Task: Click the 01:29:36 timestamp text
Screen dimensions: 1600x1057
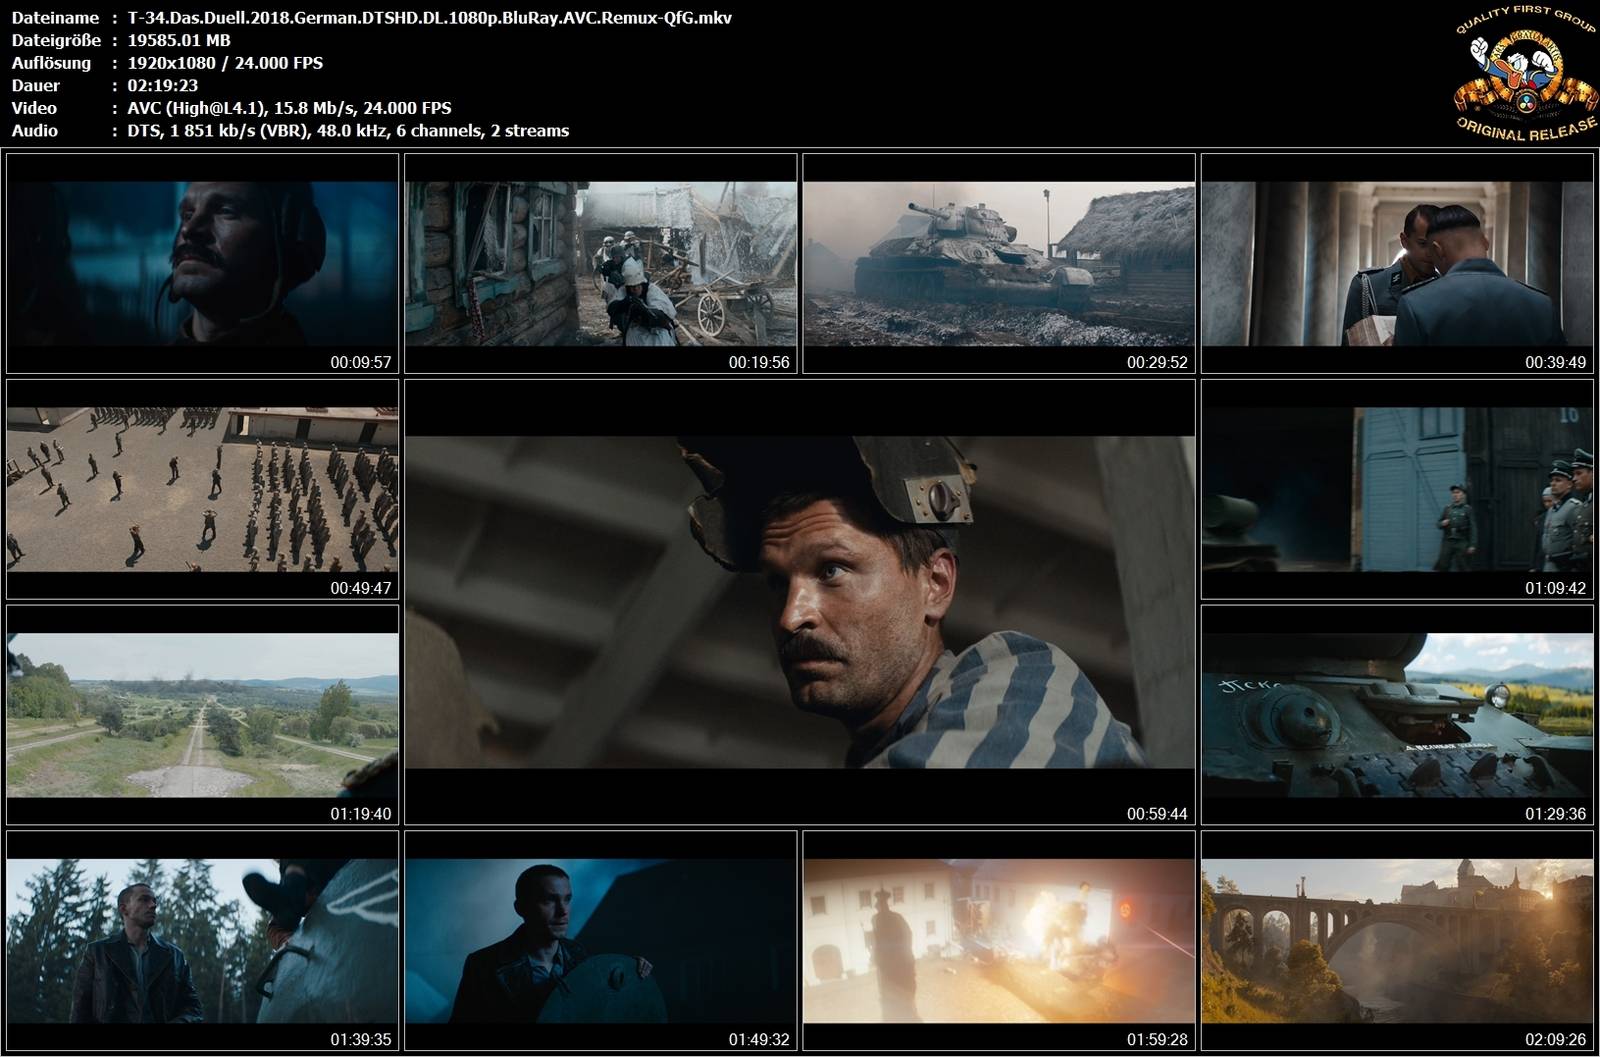Action: click(1555, 814)
